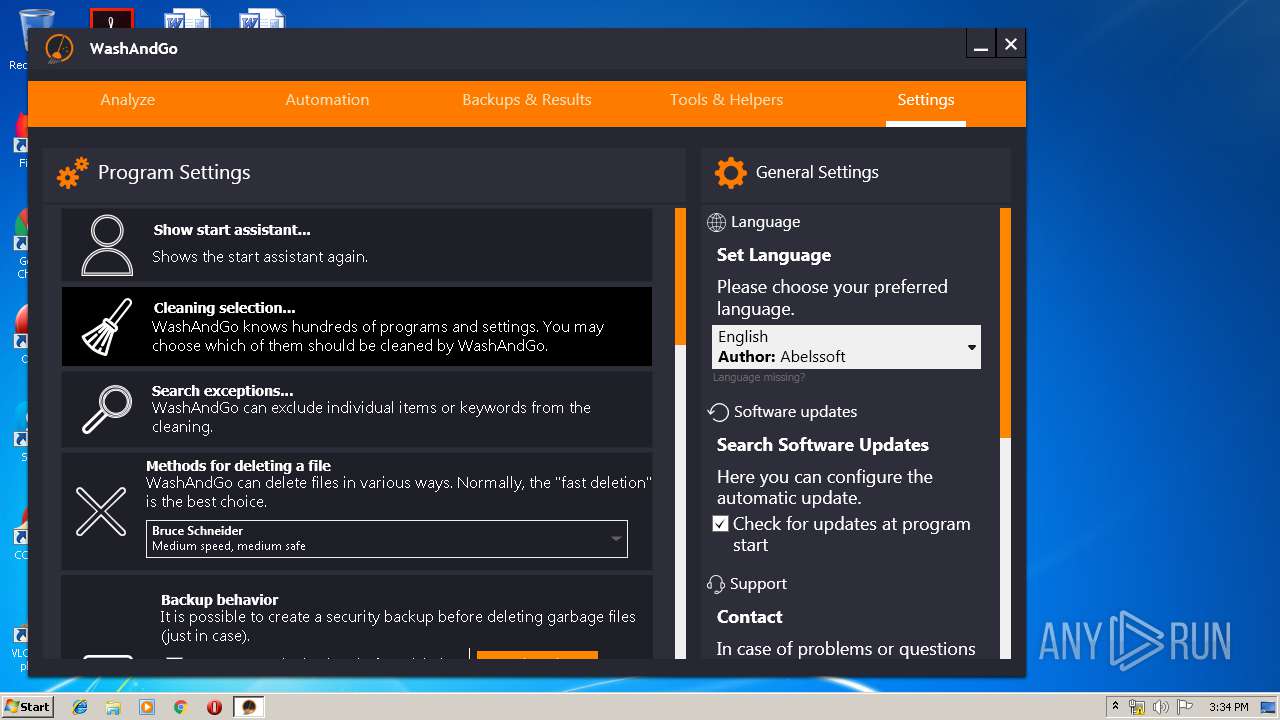The height and width of the screenshot is (720, 1280).
Task: Open media player from taskbar
Action: (147, 707)
